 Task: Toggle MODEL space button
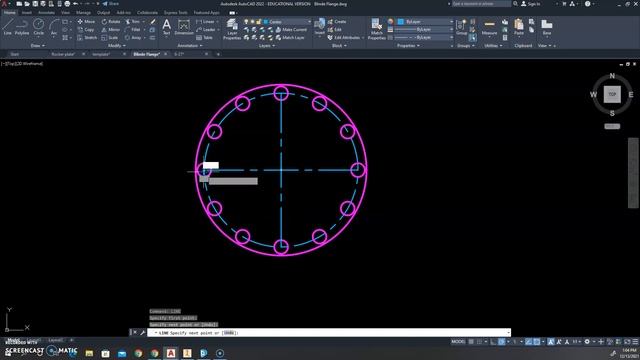pos(458,342)
